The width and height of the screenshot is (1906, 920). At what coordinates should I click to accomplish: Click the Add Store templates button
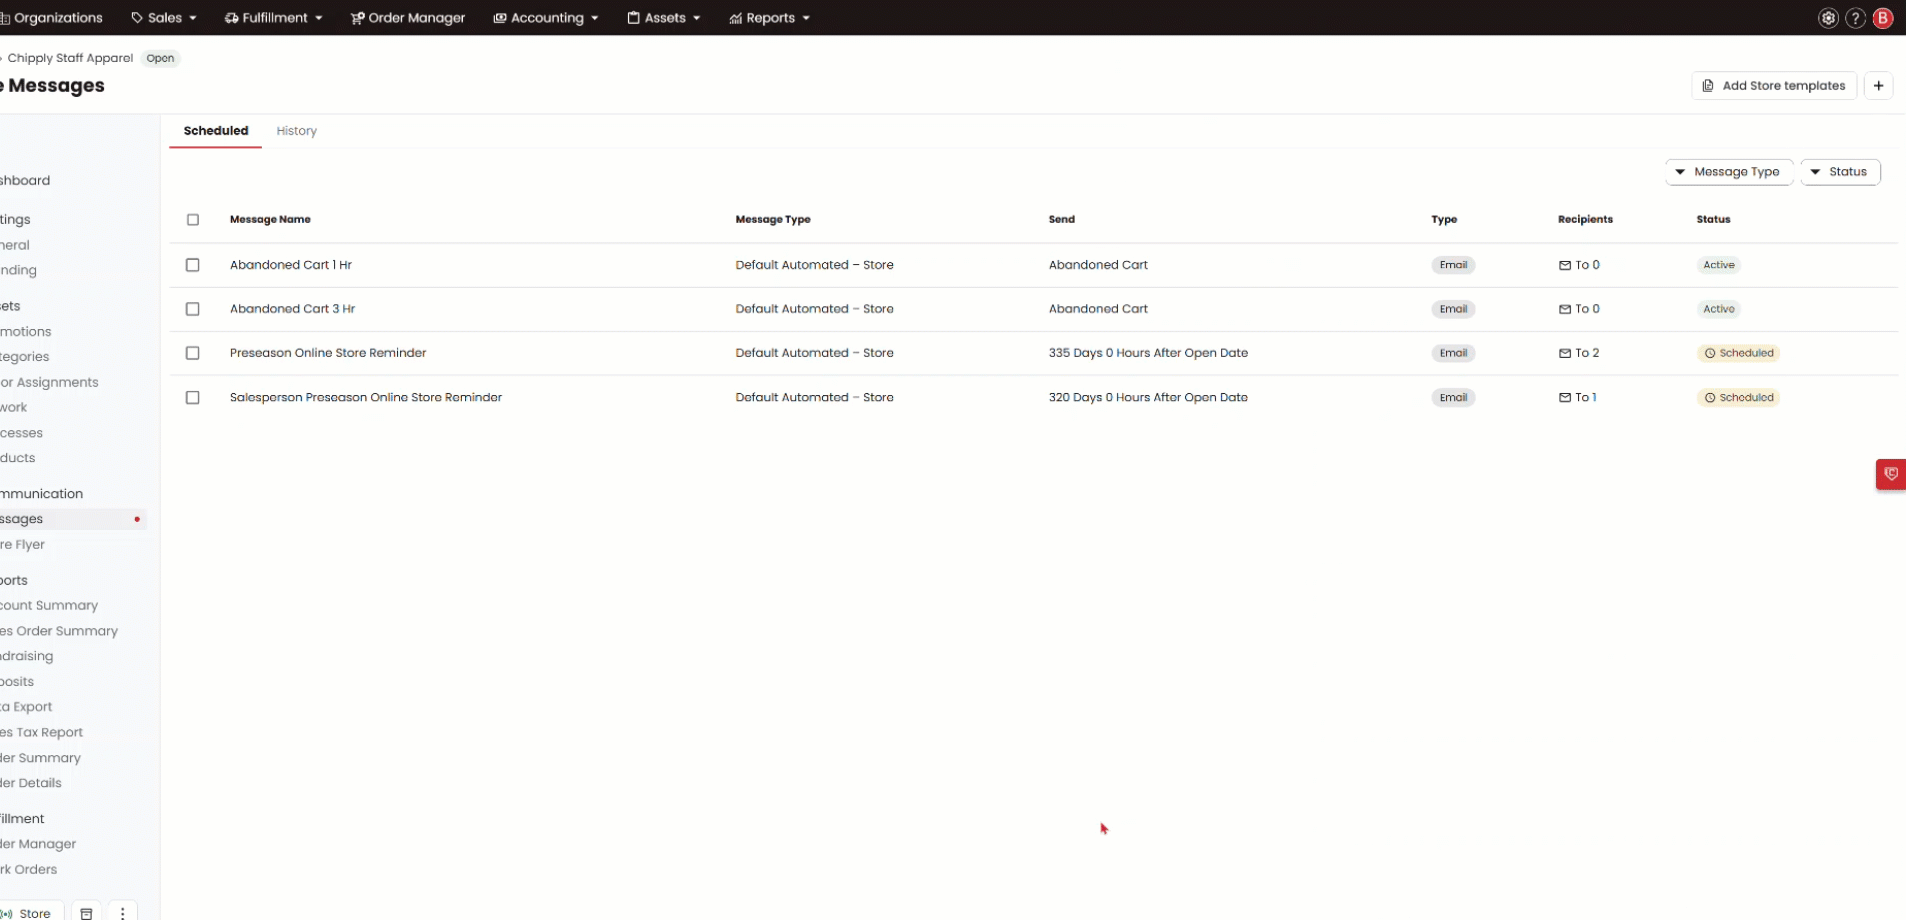click(x=1774, y=86)
